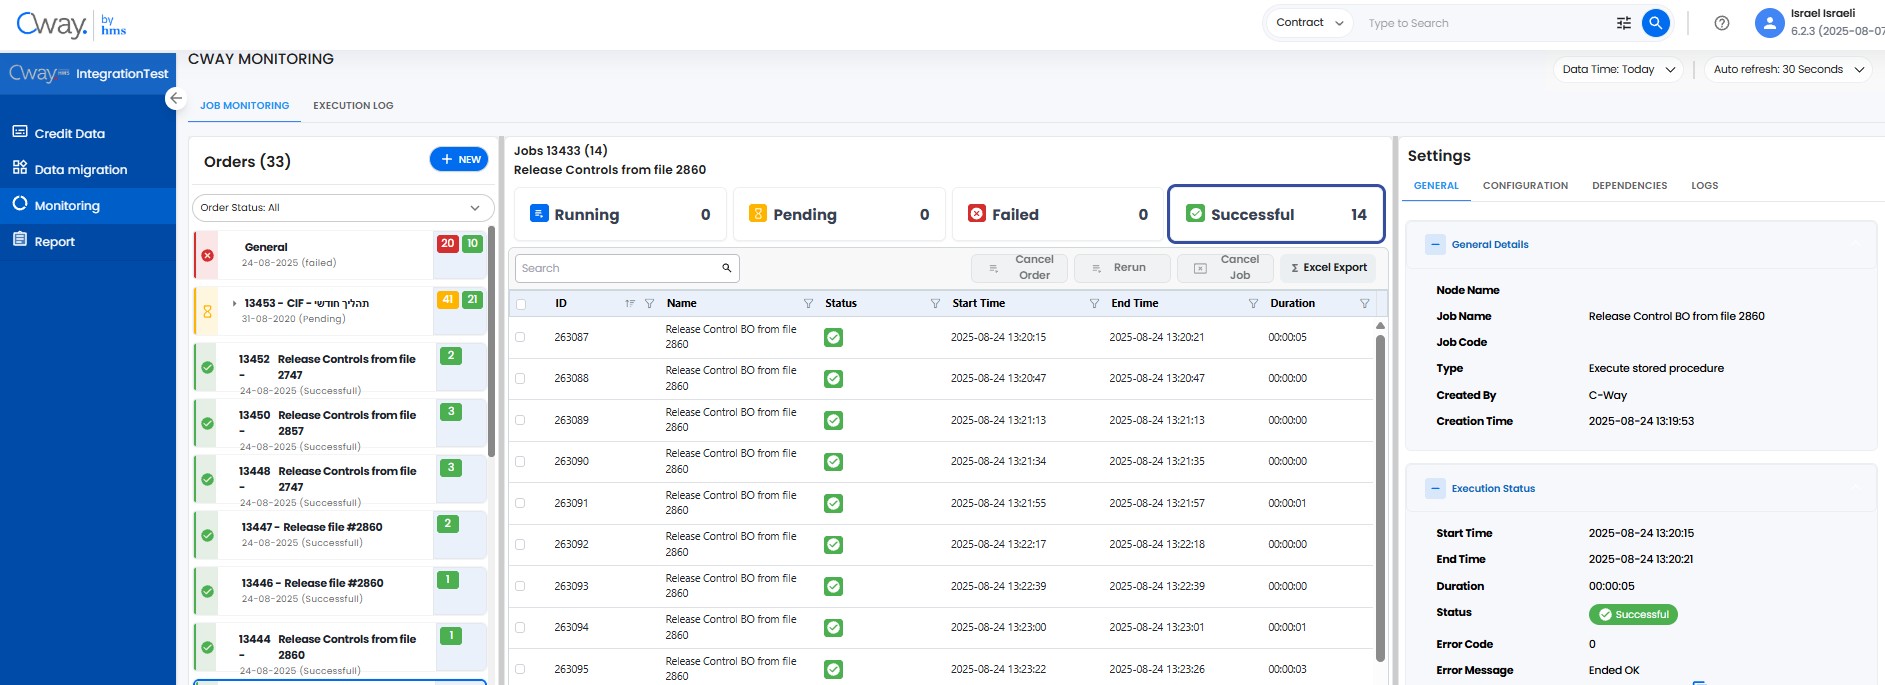Toggle the select-all header checkbox
Viewport: 1885px width, 685px height.
pyautogui.click(x=520, y=304)
